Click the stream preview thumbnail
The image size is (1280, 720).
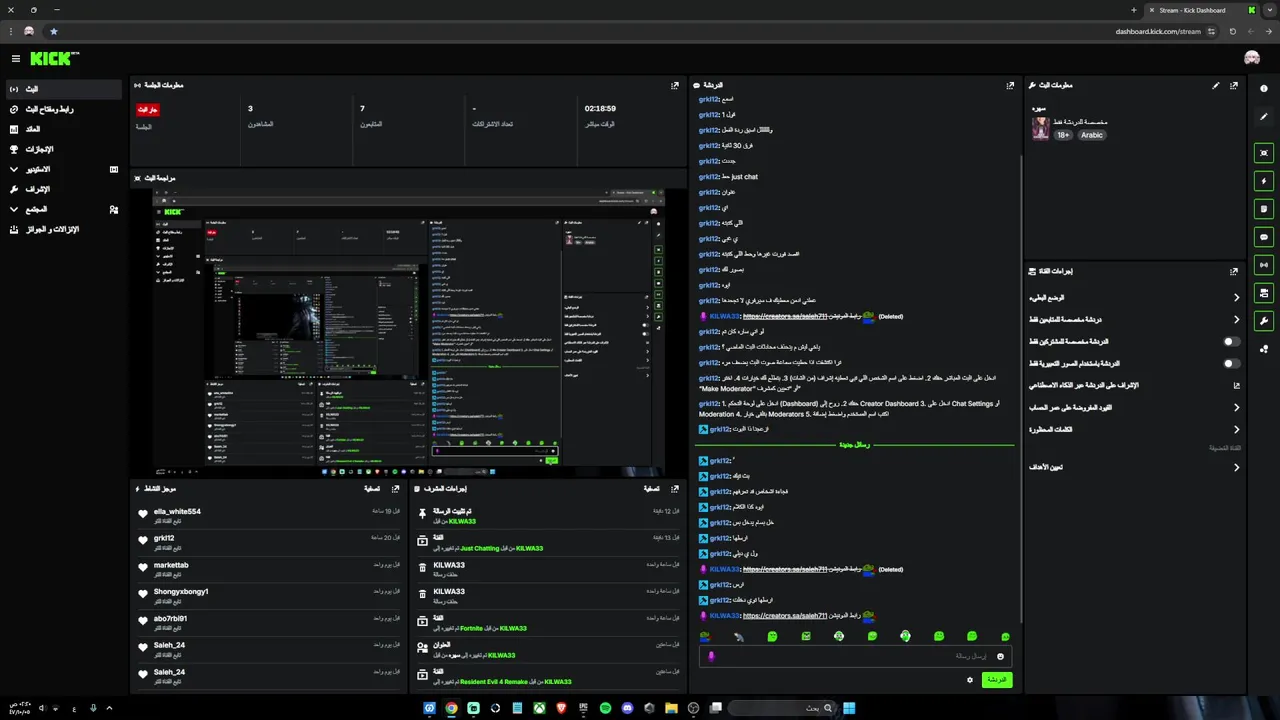click(x=408, y=331)
